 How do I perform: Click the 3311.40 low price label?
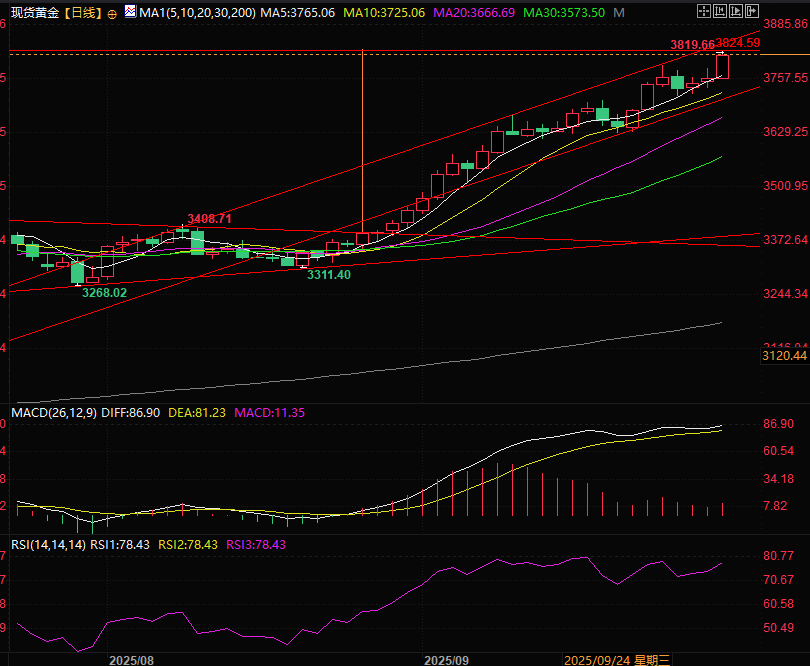pos(329,275)
